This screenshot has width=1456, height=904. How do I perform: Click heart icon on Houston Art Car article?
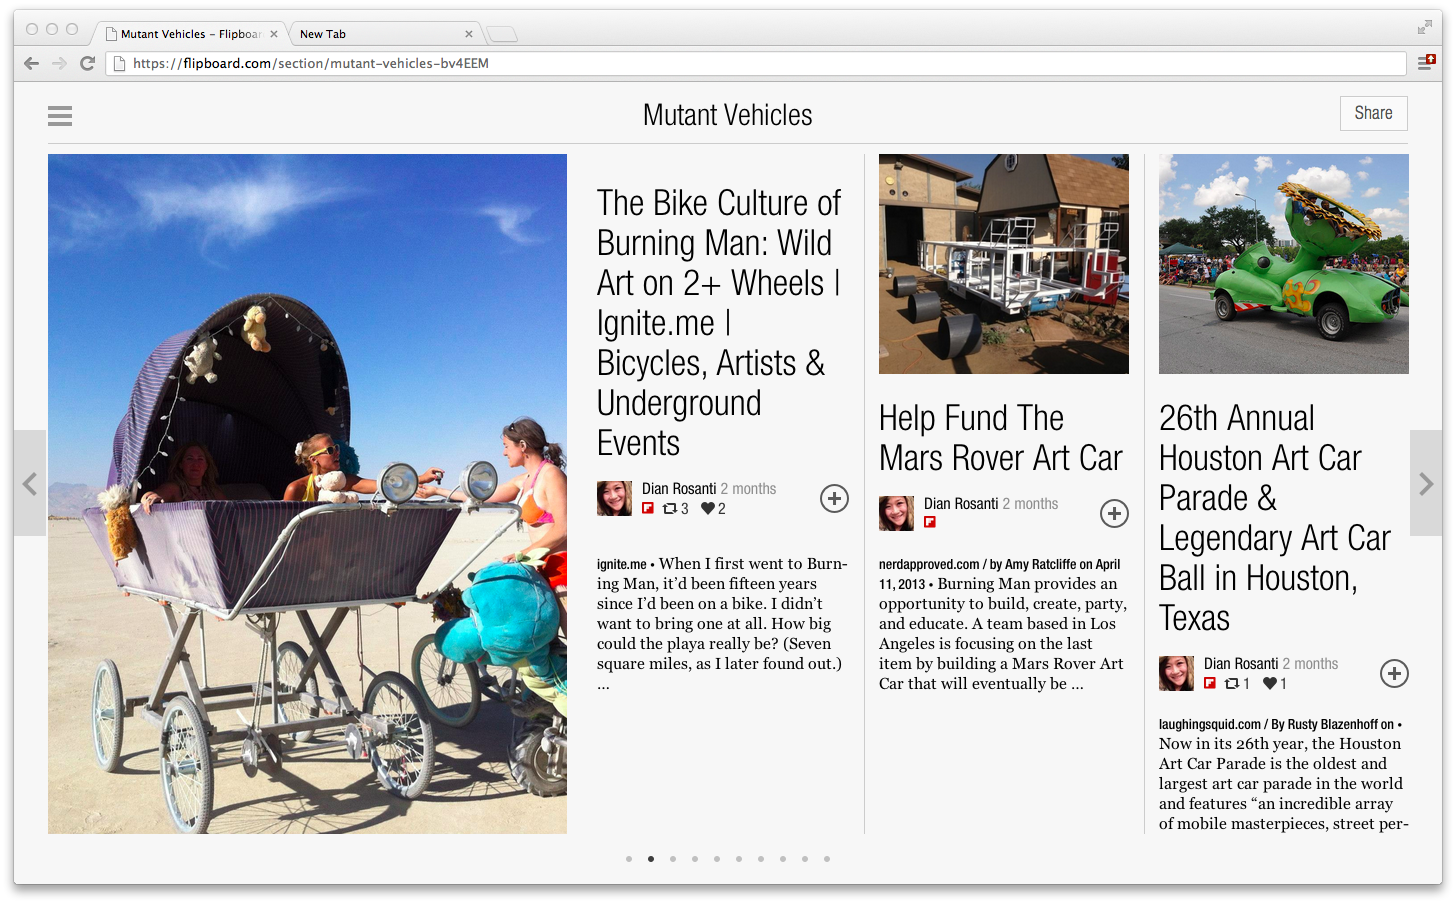pos(1270,683)
